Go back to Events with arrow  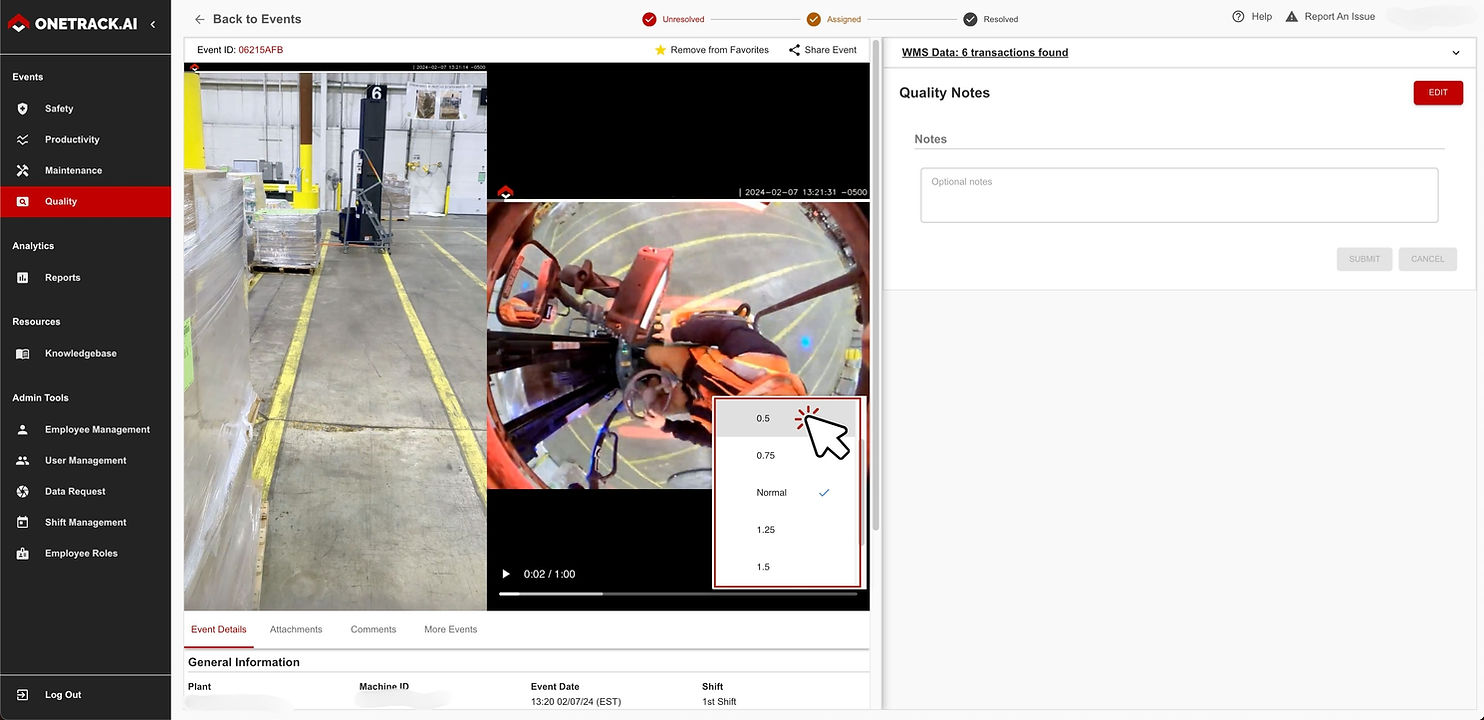(x=200, y=19)
